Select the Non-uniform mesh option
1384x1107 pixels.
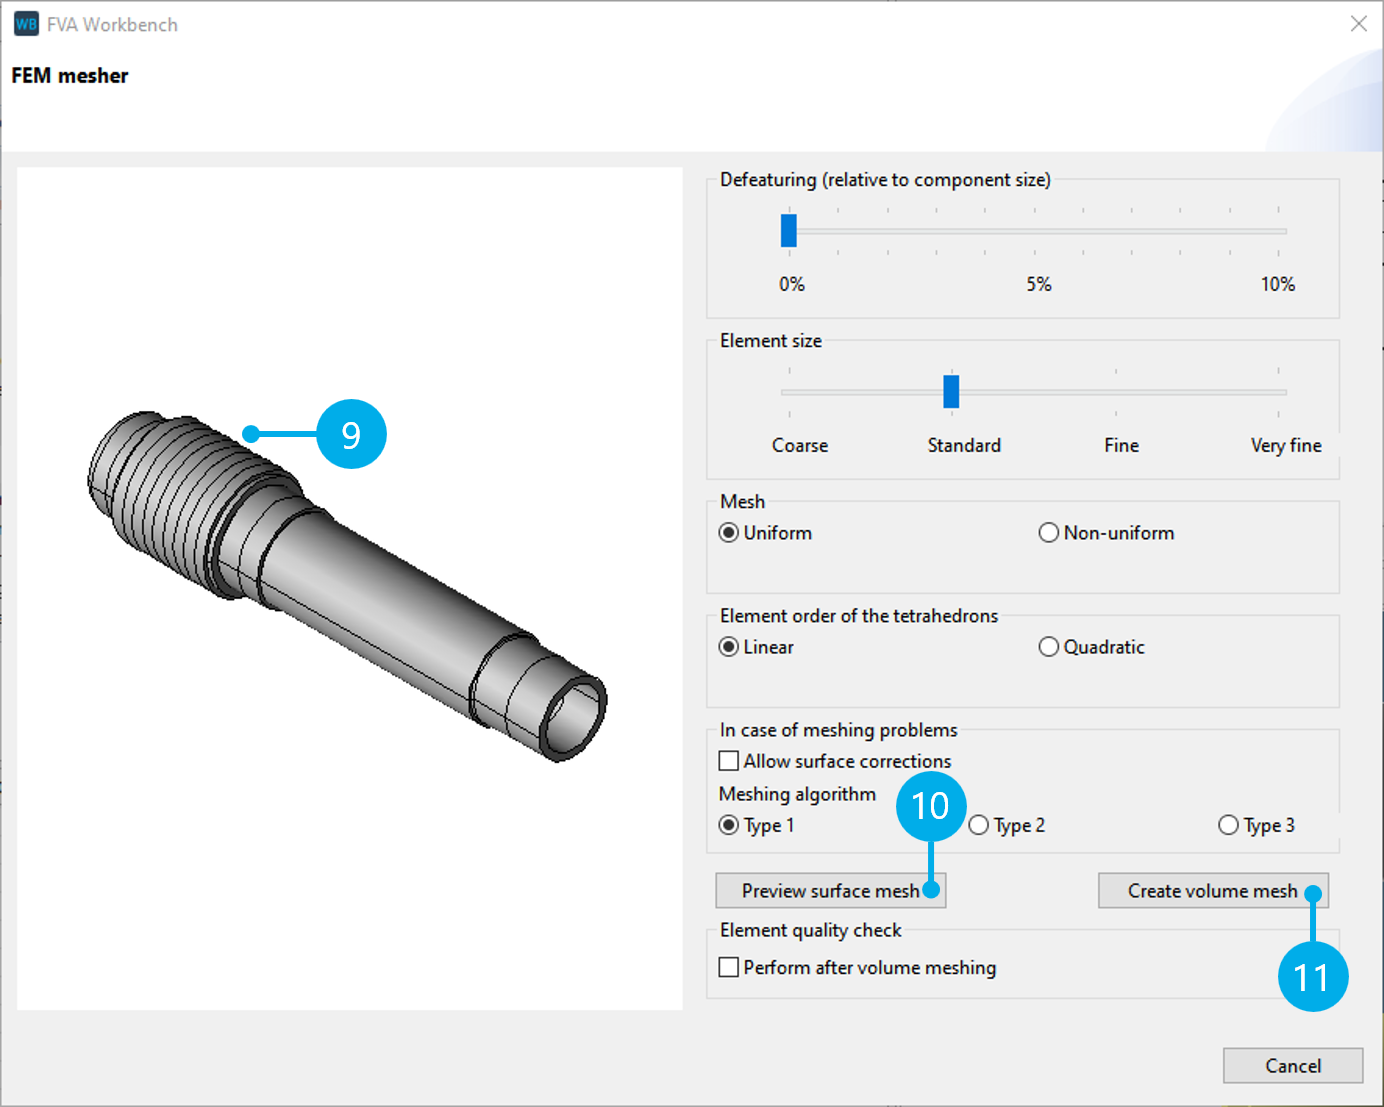coord(1048,533)
